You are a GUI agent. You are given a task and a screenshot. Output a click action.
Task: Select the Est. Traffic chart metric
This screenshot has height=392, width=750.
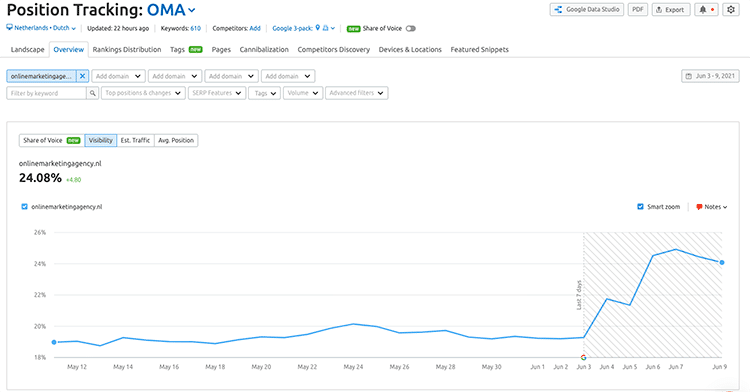(135, 140)
